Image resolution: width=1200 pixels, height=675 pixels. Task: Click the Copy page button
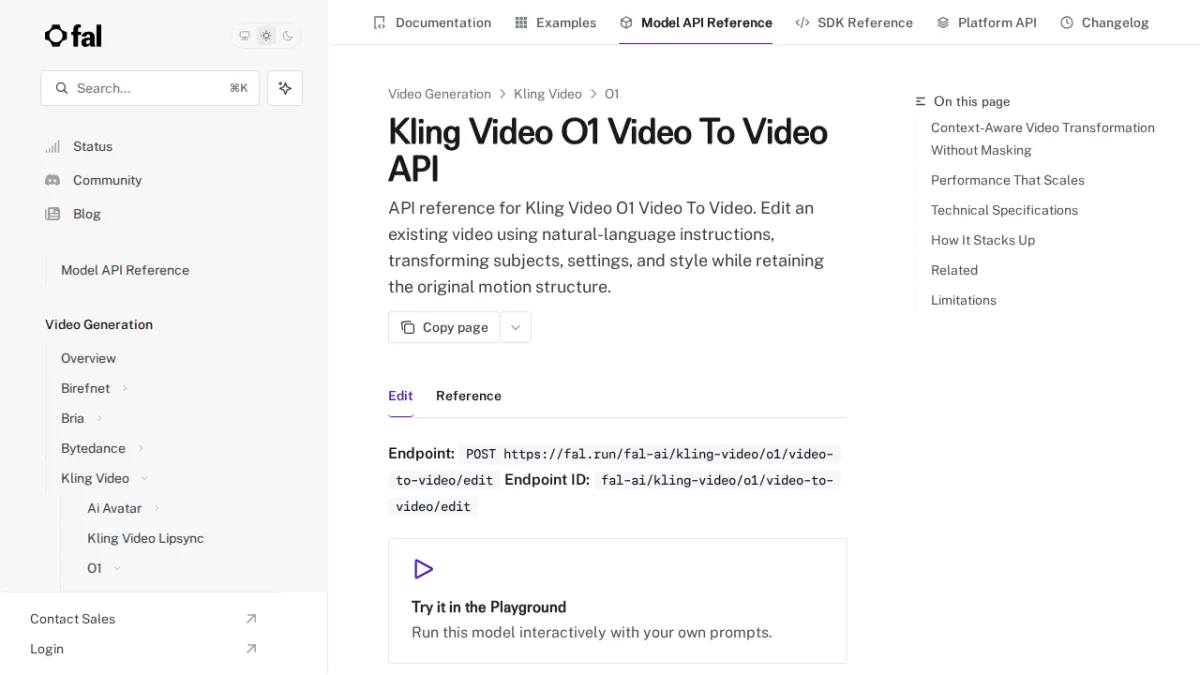click(x=444, y=327)
